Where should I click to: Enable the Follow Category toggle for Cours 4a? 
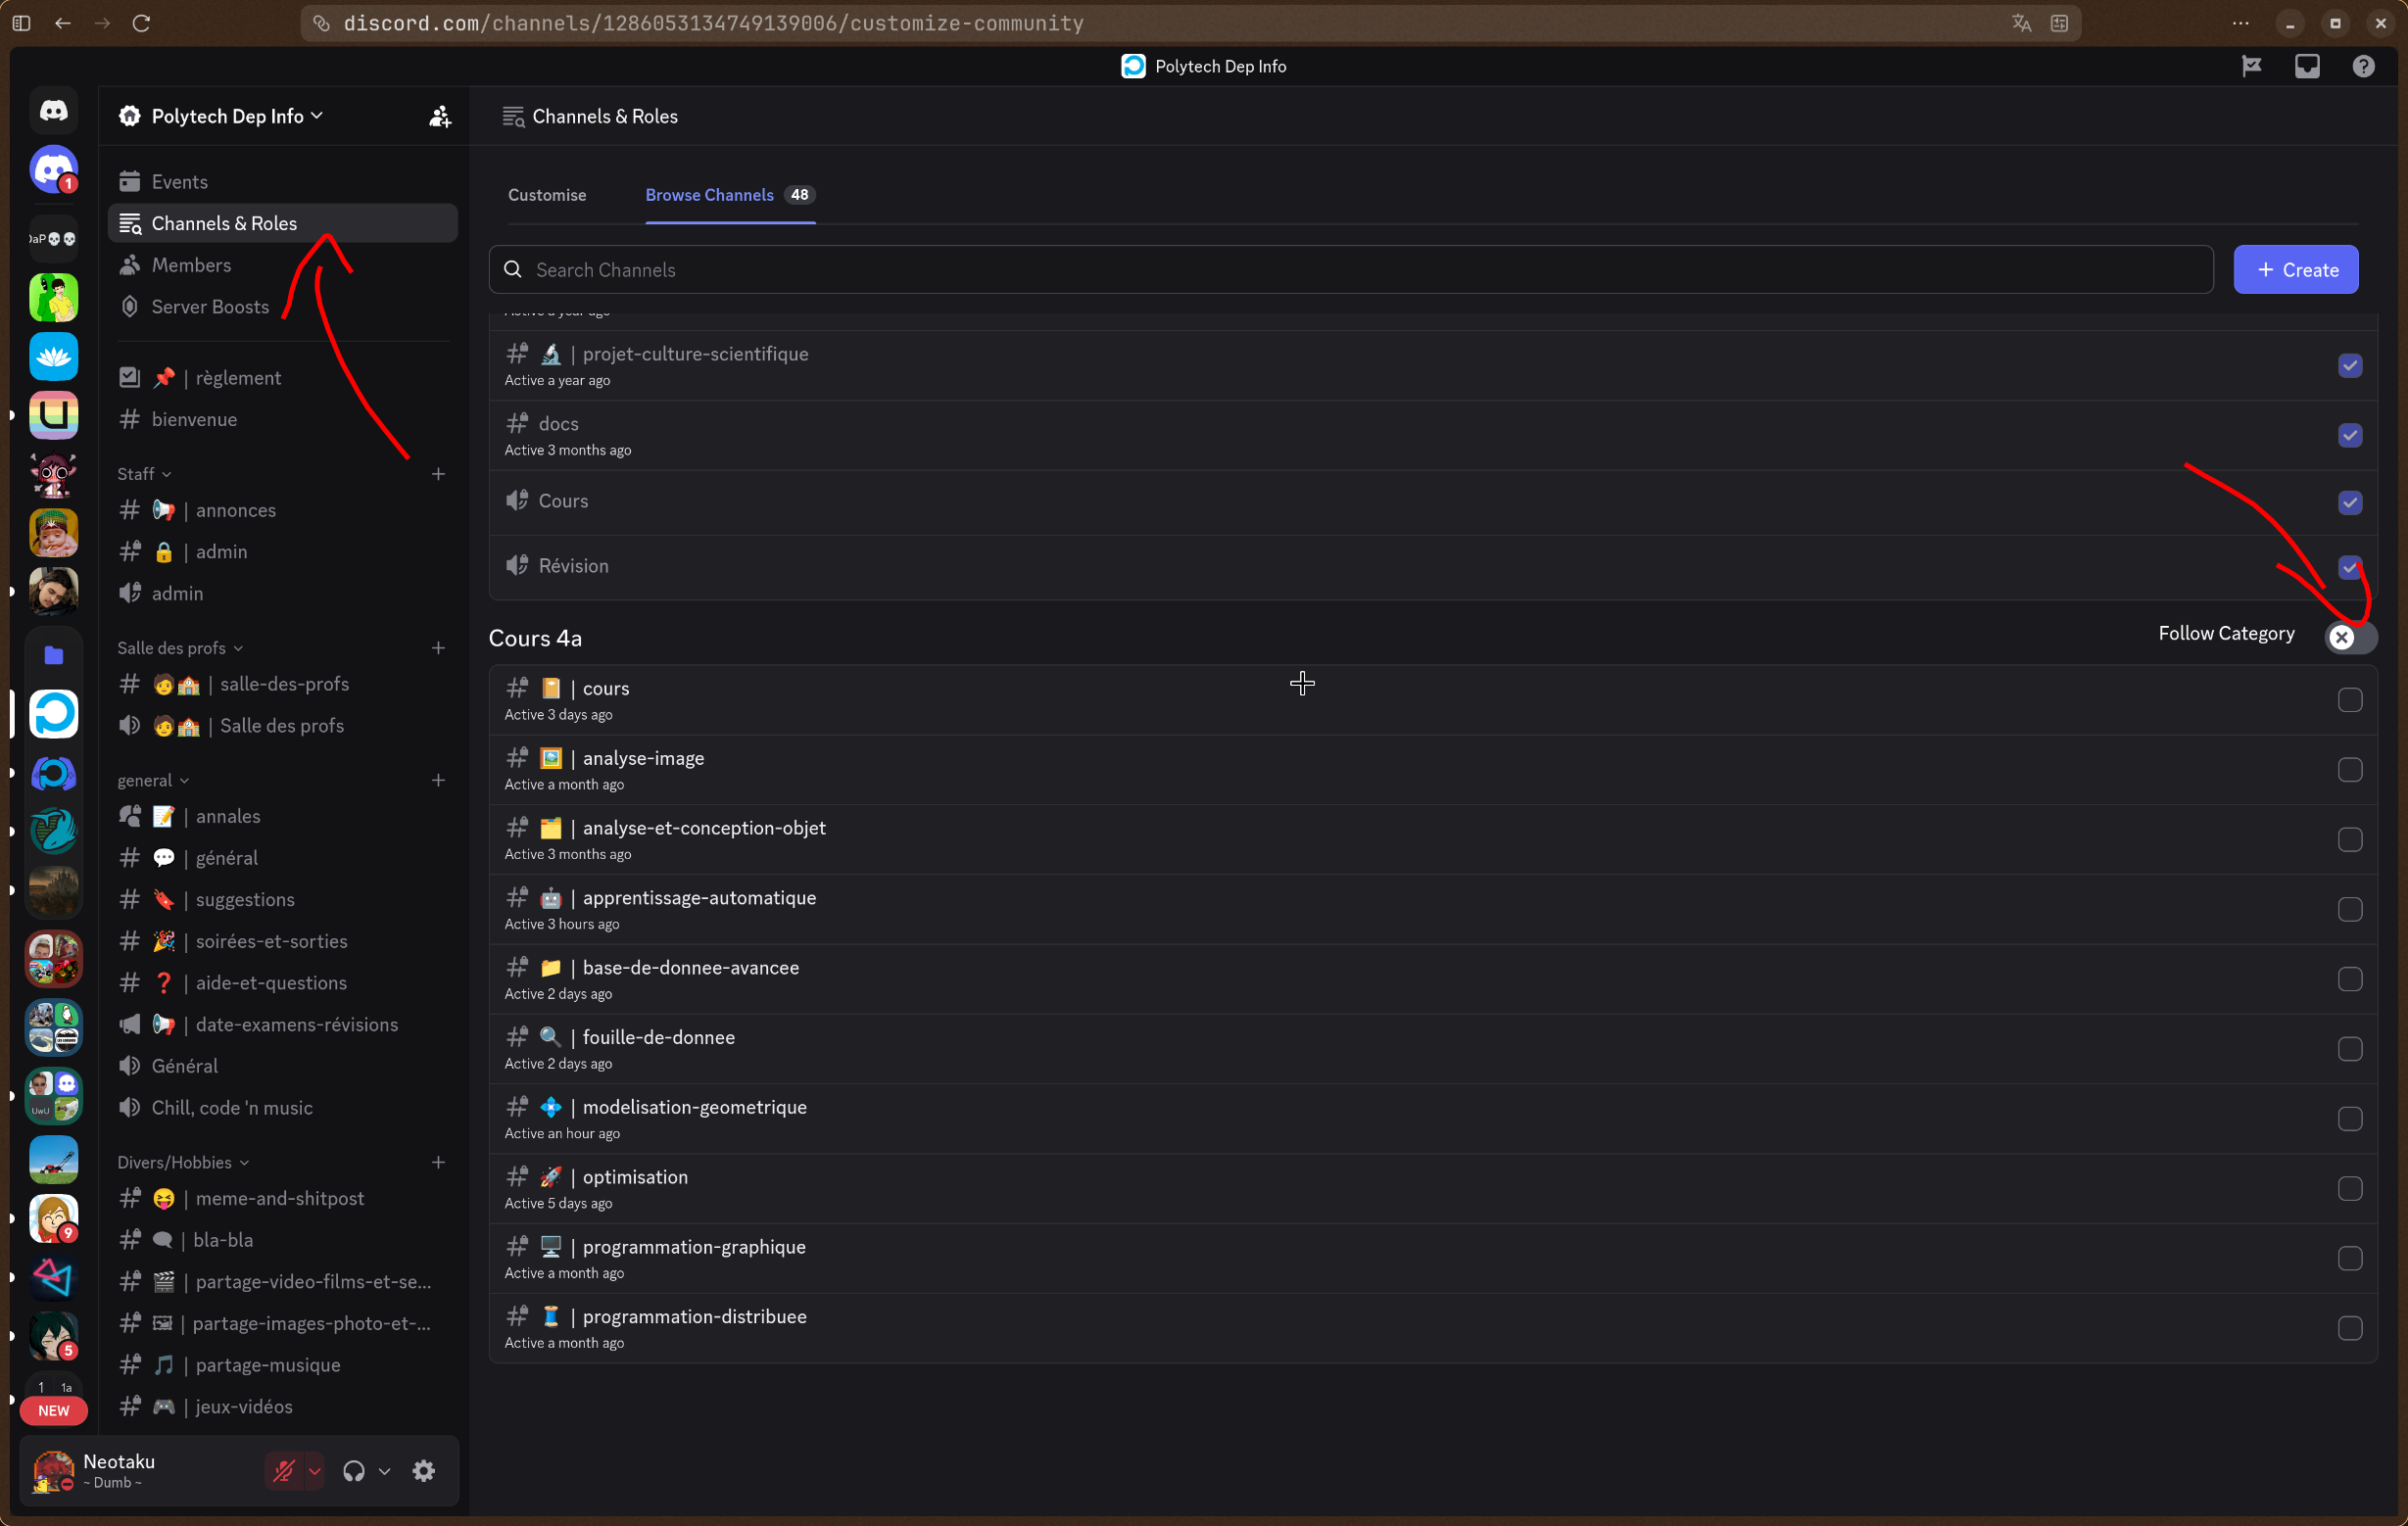coord(2349,636)
